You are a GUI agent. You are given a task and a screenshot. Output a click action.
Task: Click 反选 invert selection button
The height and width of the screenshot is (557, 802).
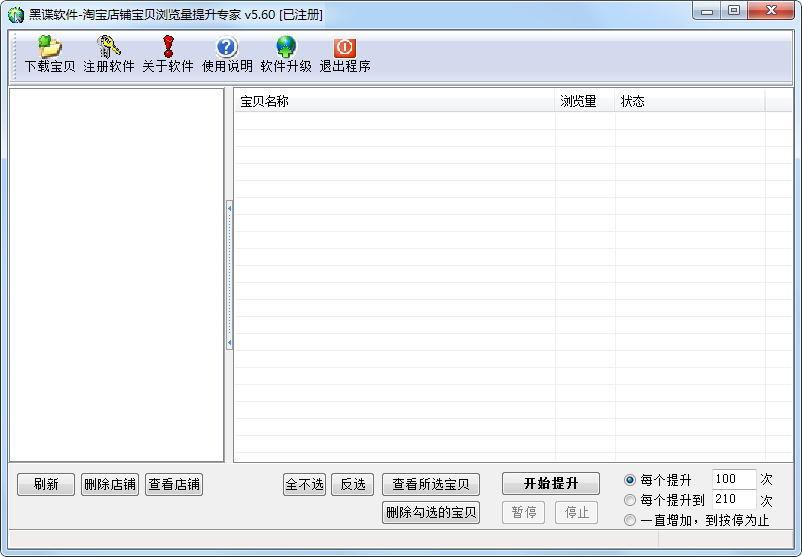pyautogui.click(x=353, y=485)
